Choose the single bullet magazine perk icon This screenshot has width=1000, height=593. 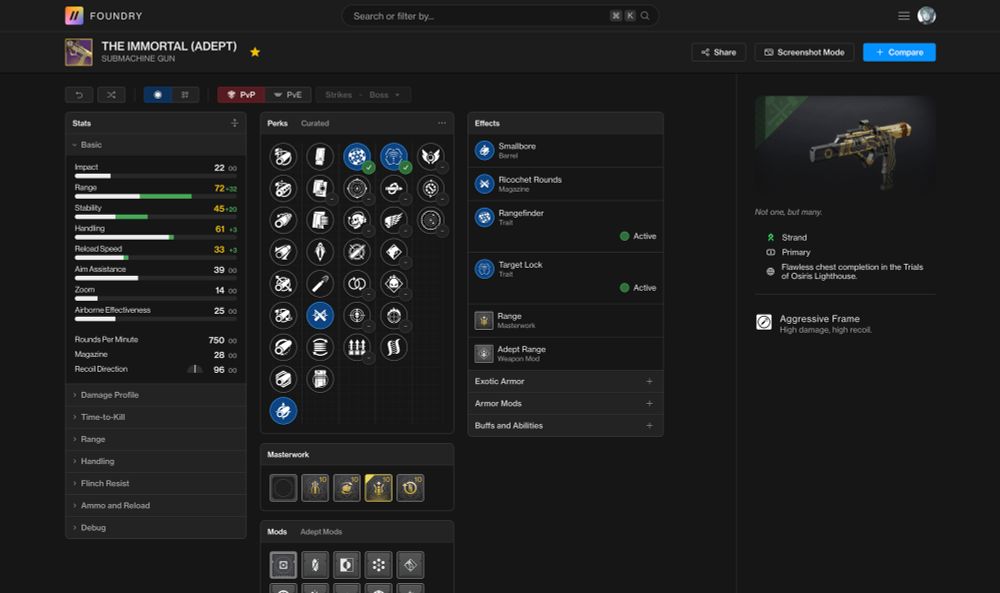pos(320,252)
